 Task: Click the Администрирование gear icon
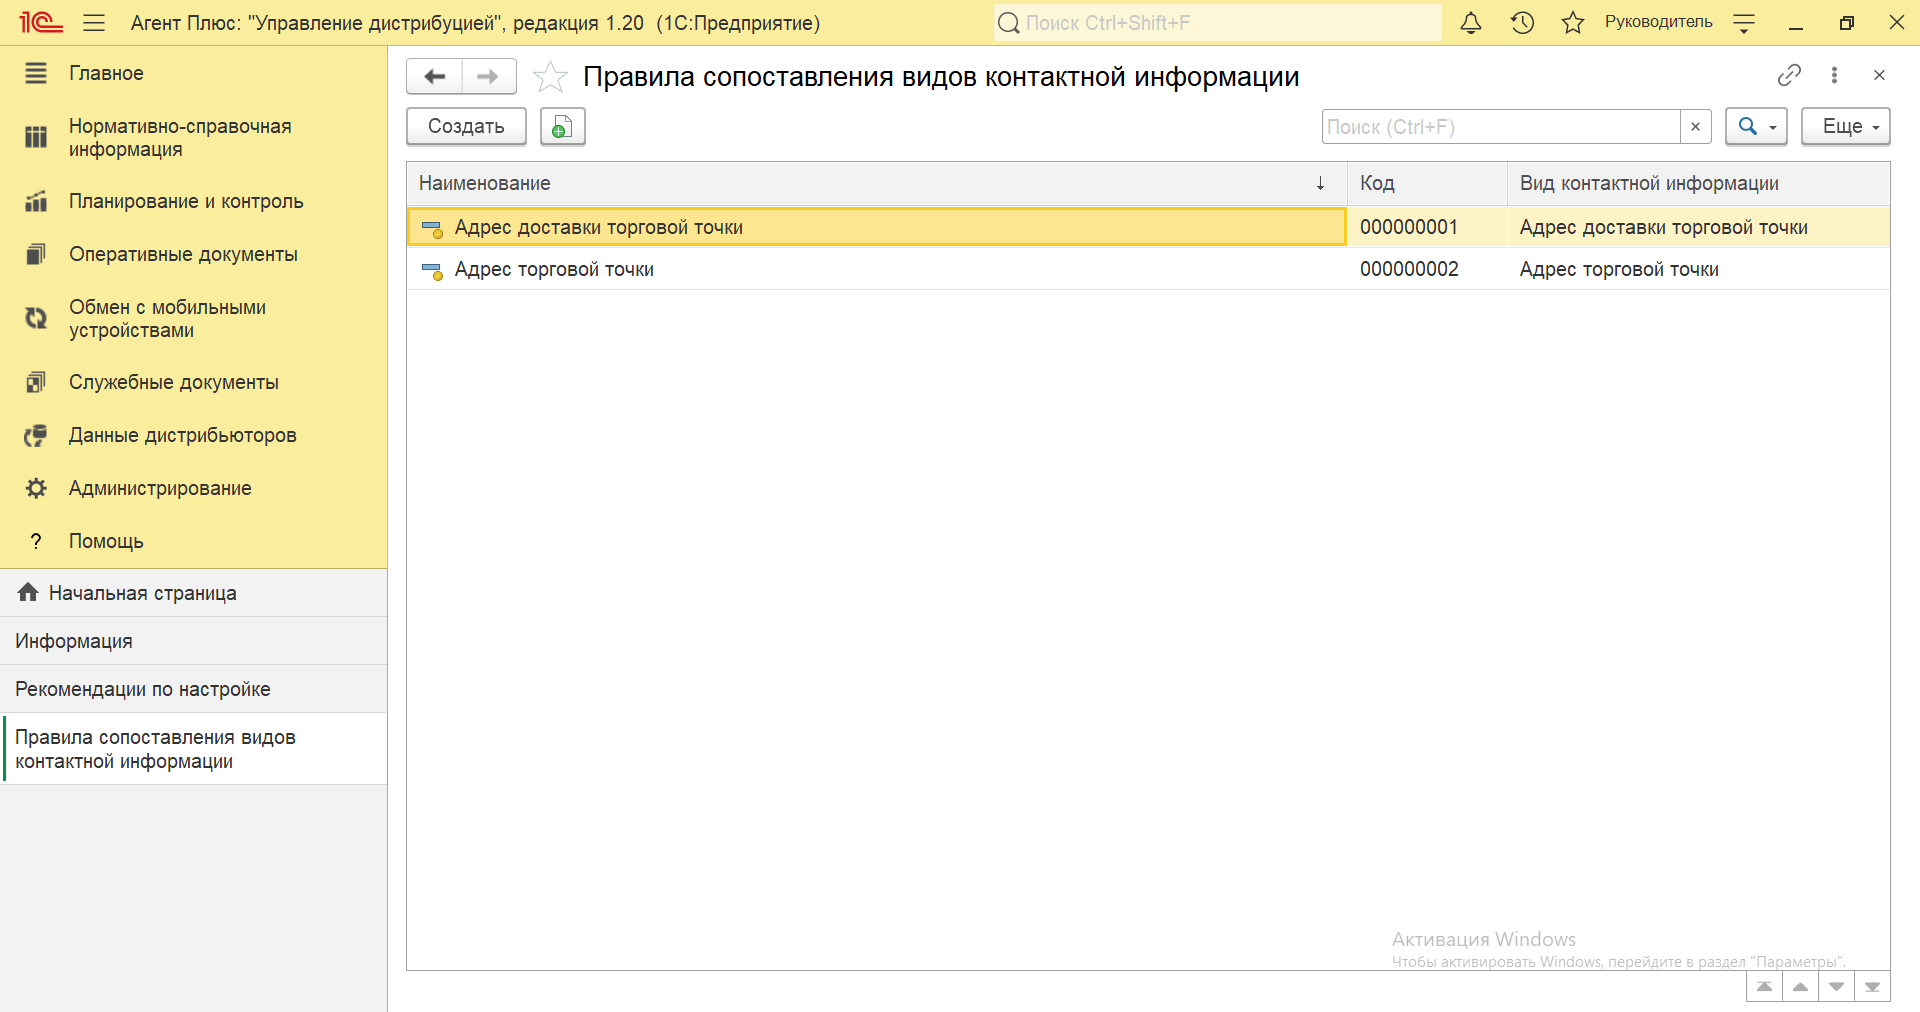(36, 488)
